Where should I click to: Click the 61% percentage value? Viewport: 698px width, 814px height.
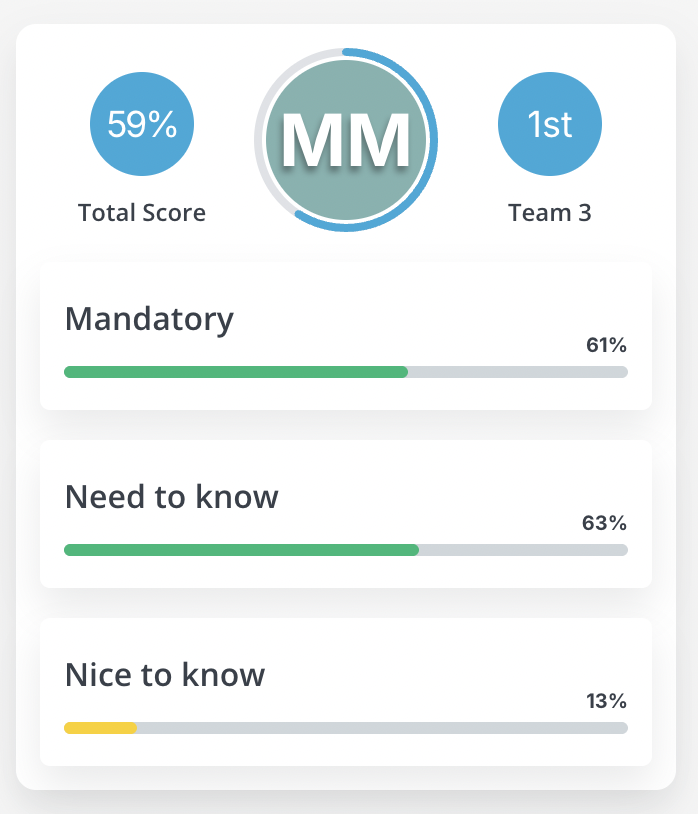(x=606, y=345)
